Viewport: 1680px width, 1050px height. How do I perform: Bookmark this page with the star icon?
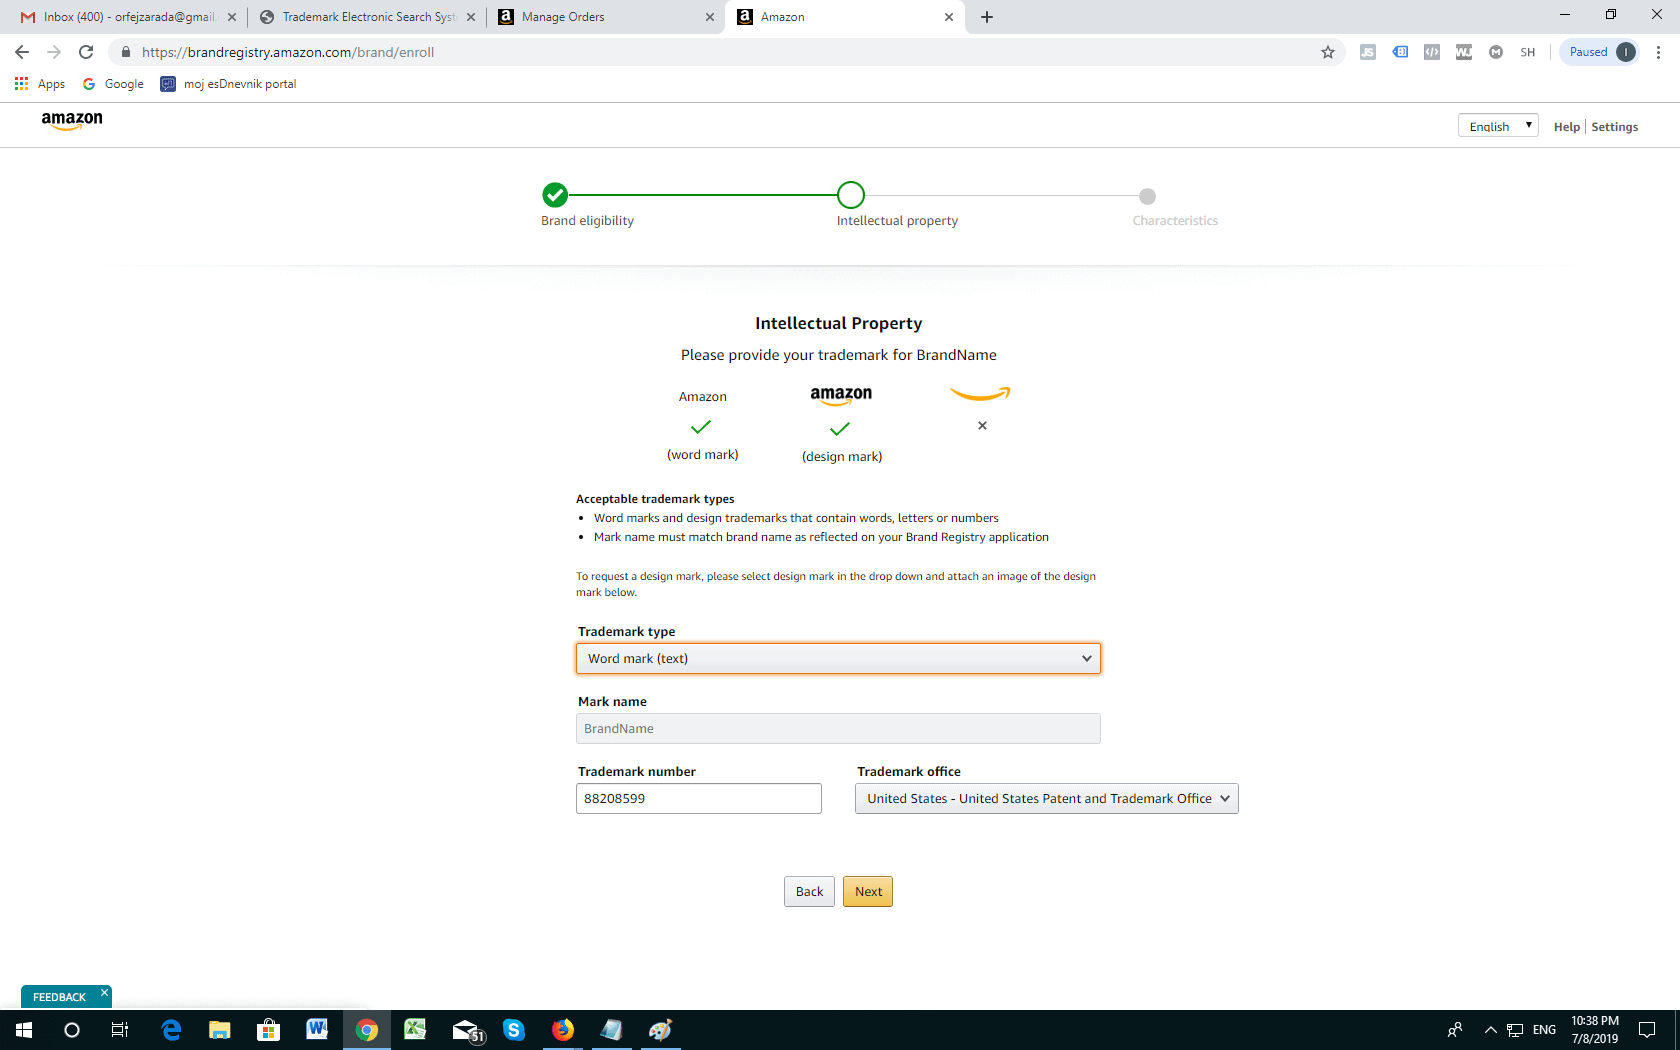coord(1328,52)
